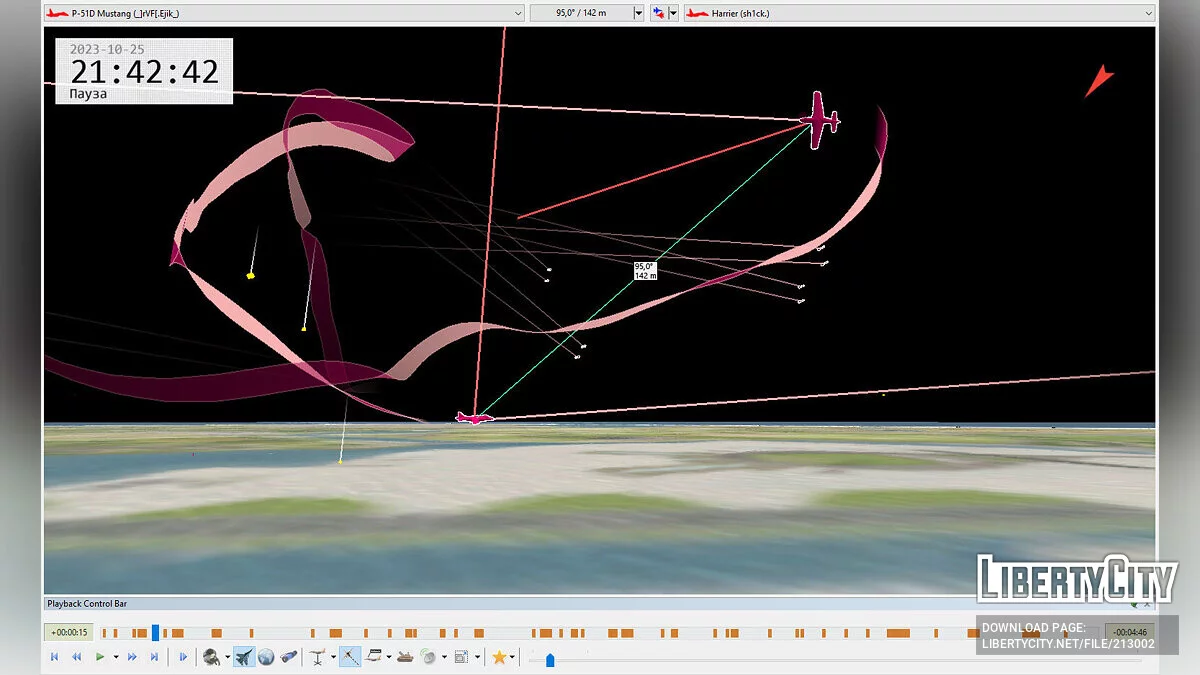Click the blue handle on the bottom toolbar slider
Viewport: 1200px width, 675px height.
[550, 660]
